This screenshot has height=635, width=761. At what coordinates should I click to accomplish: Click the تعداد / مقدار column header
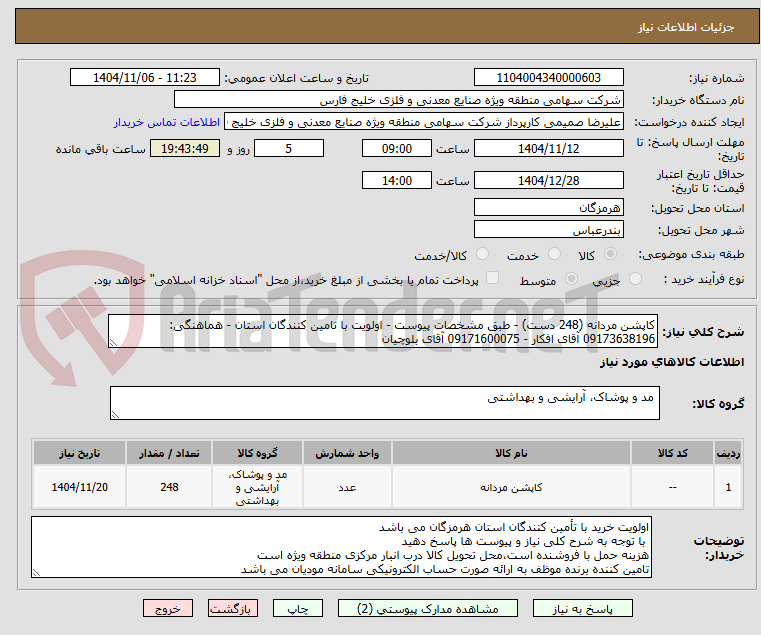169,453
